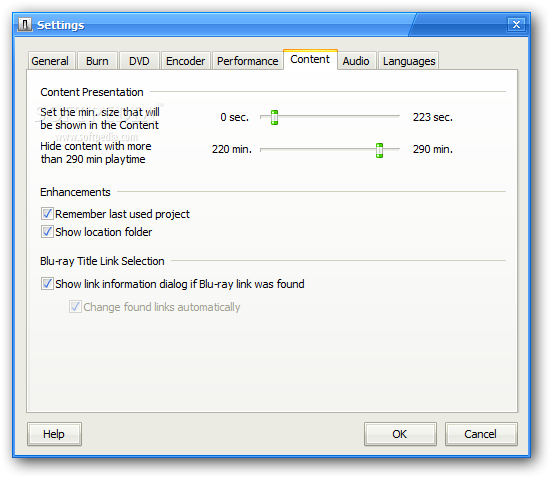Go to the Encoder tab
The width and height of the screenshot is (551, 478).
tap(186, 61)
